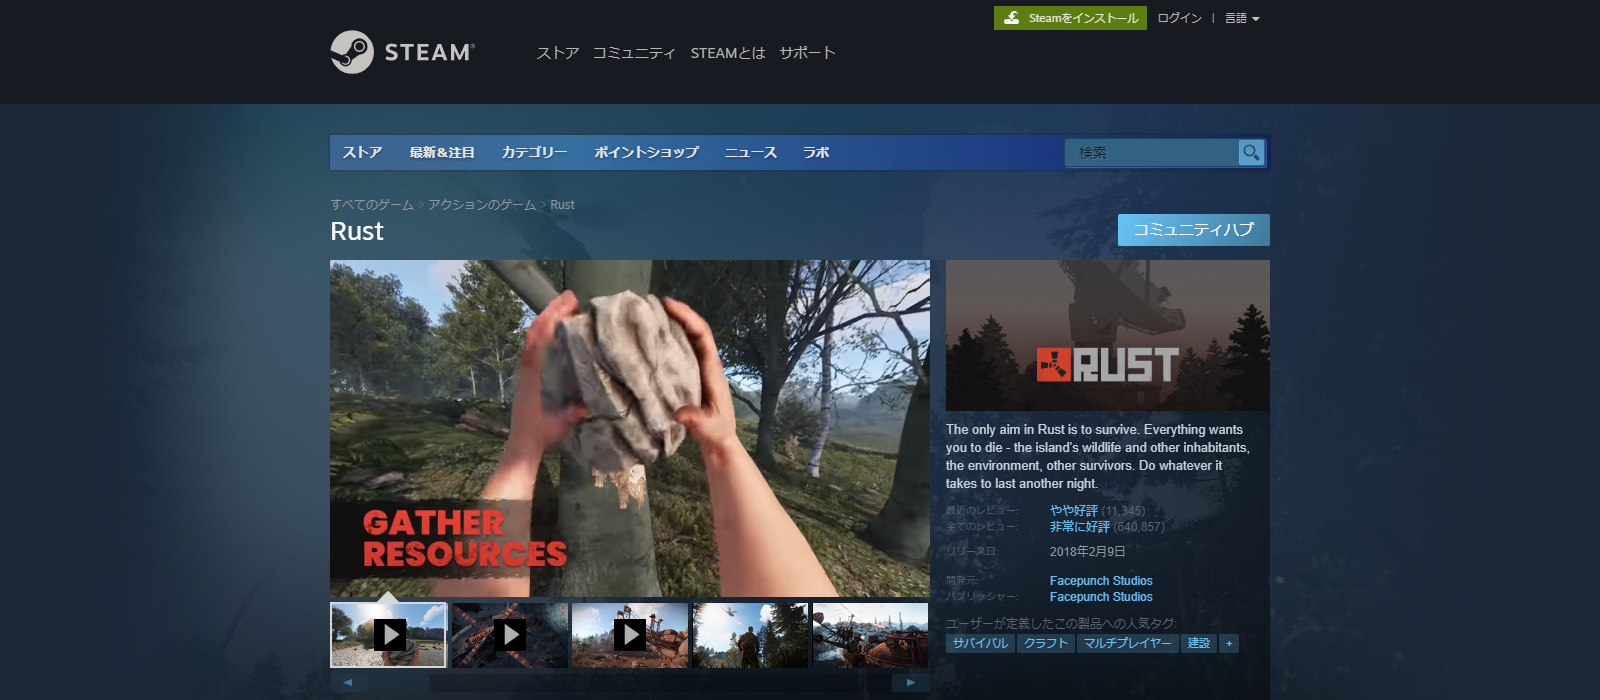This screenshot has height=700, width=1600.
Task: Open the コミュニティ menu in the header
Action: click(634, 53)
